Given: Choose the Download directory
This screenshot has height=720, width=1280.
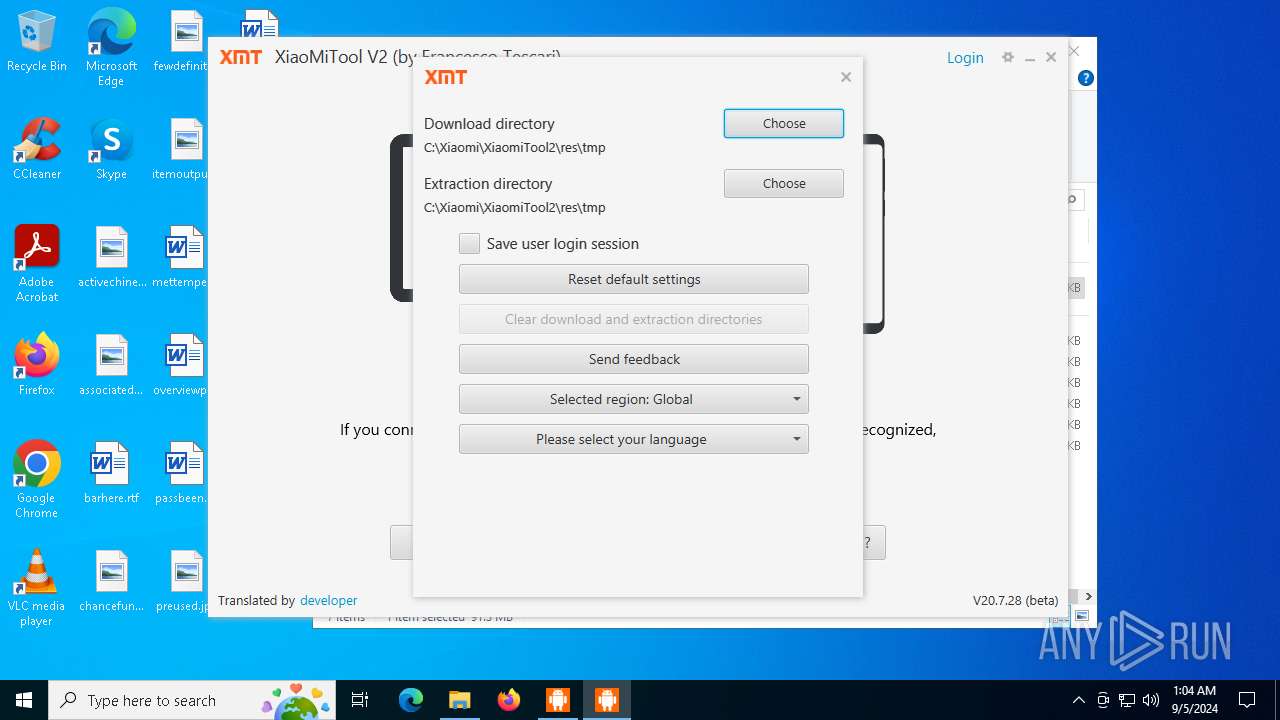Looking at the screenshot, I should tap(783, 123).
